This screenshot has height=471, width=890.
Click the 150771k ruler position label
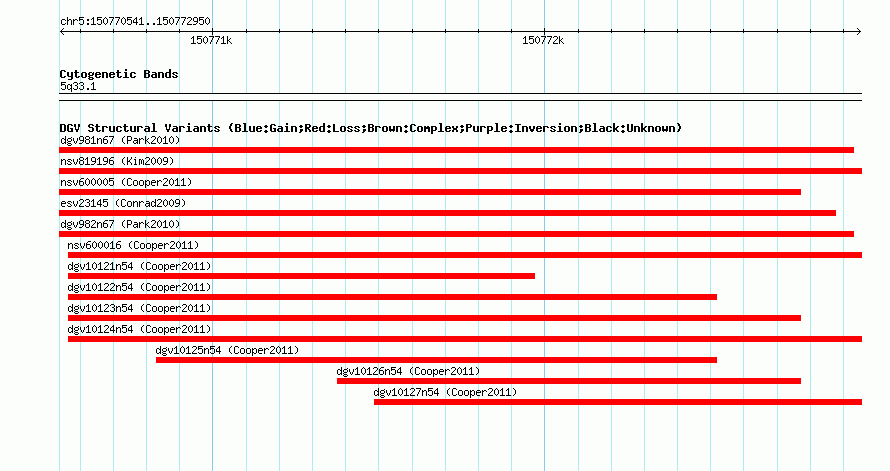click(211, 40)
